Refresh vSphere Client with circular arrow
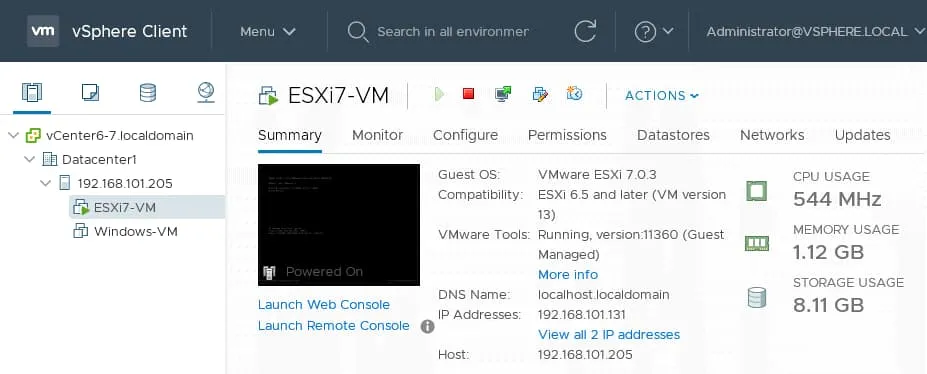Image resolution: width=927 pixels, height=374 pixels. click(585, 31)
